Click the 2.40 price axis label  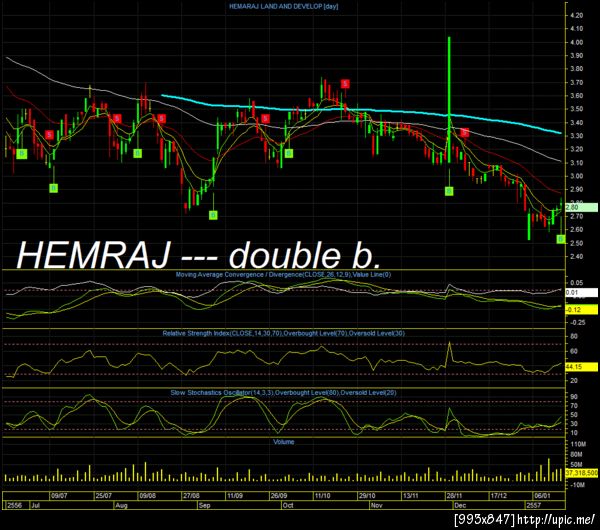pyautogui.click(x=577, y=256)
